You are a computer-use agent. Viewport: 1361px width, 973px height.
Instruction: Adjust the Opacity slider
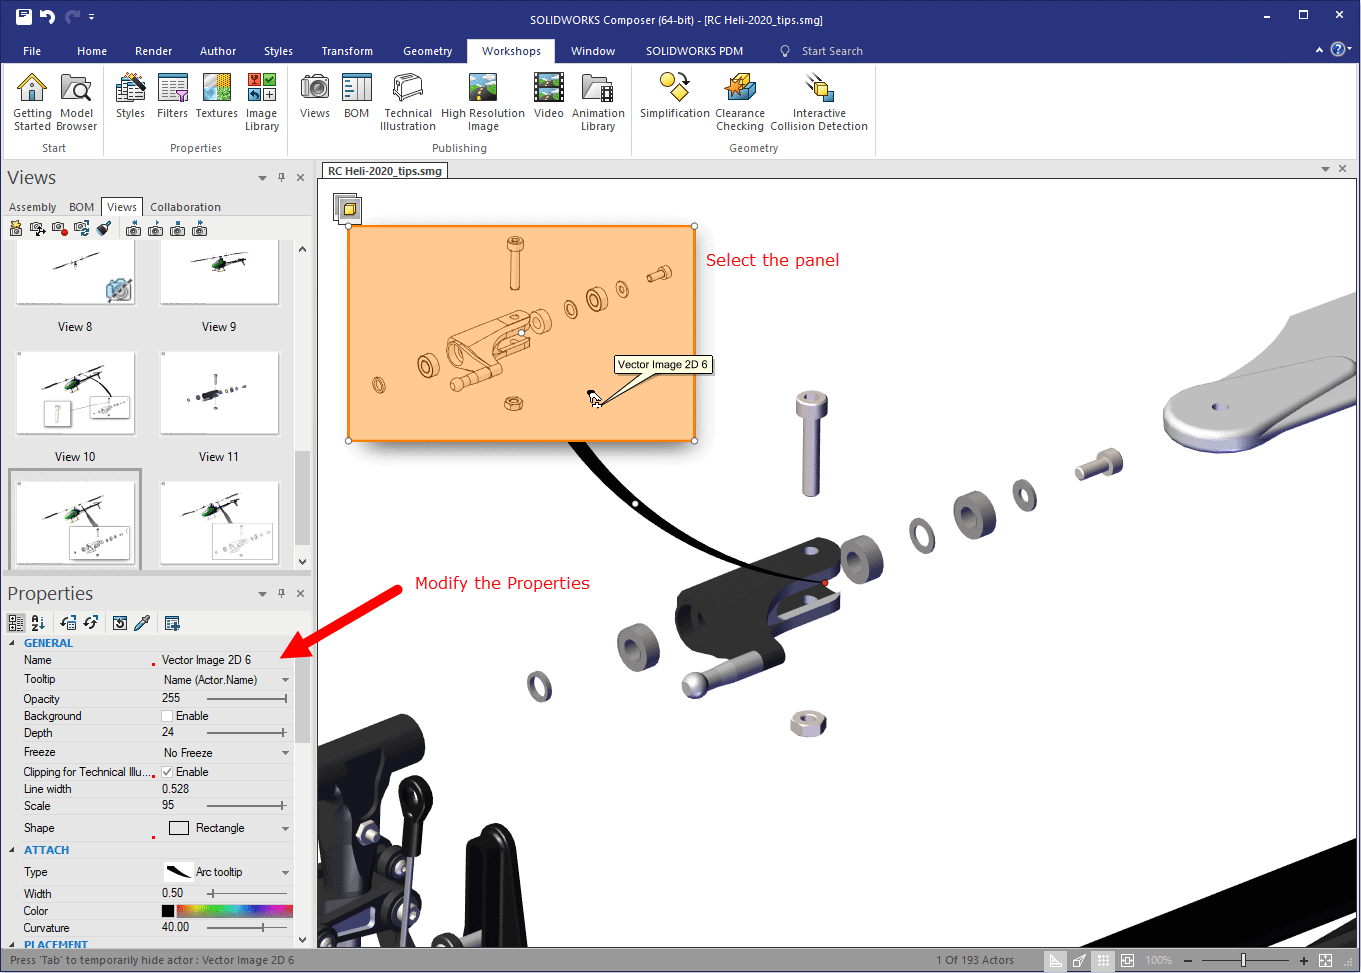pos(247,699)
